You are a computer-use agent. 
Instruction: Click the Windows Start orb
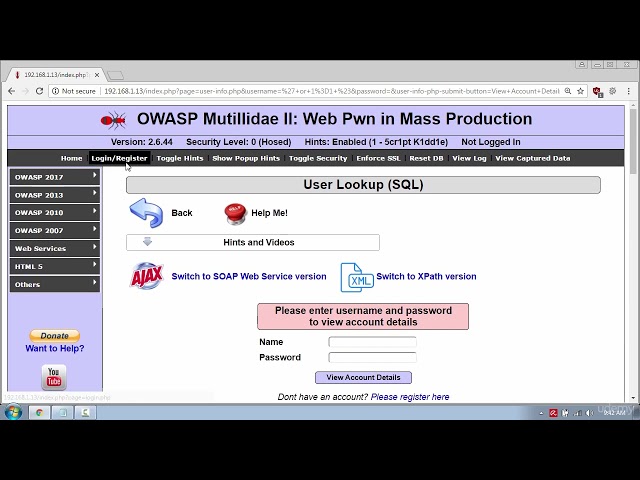[13, 412]
